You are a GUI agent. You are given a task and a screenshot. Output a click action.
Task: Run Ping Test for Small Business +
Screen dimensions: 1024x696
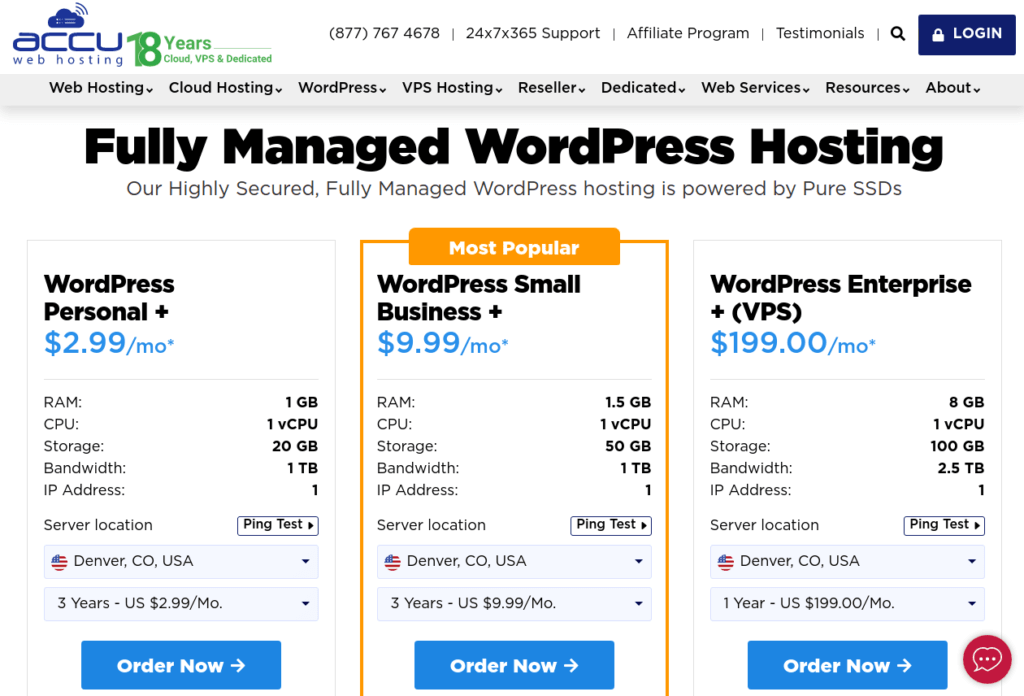click(x=611, y=525)
